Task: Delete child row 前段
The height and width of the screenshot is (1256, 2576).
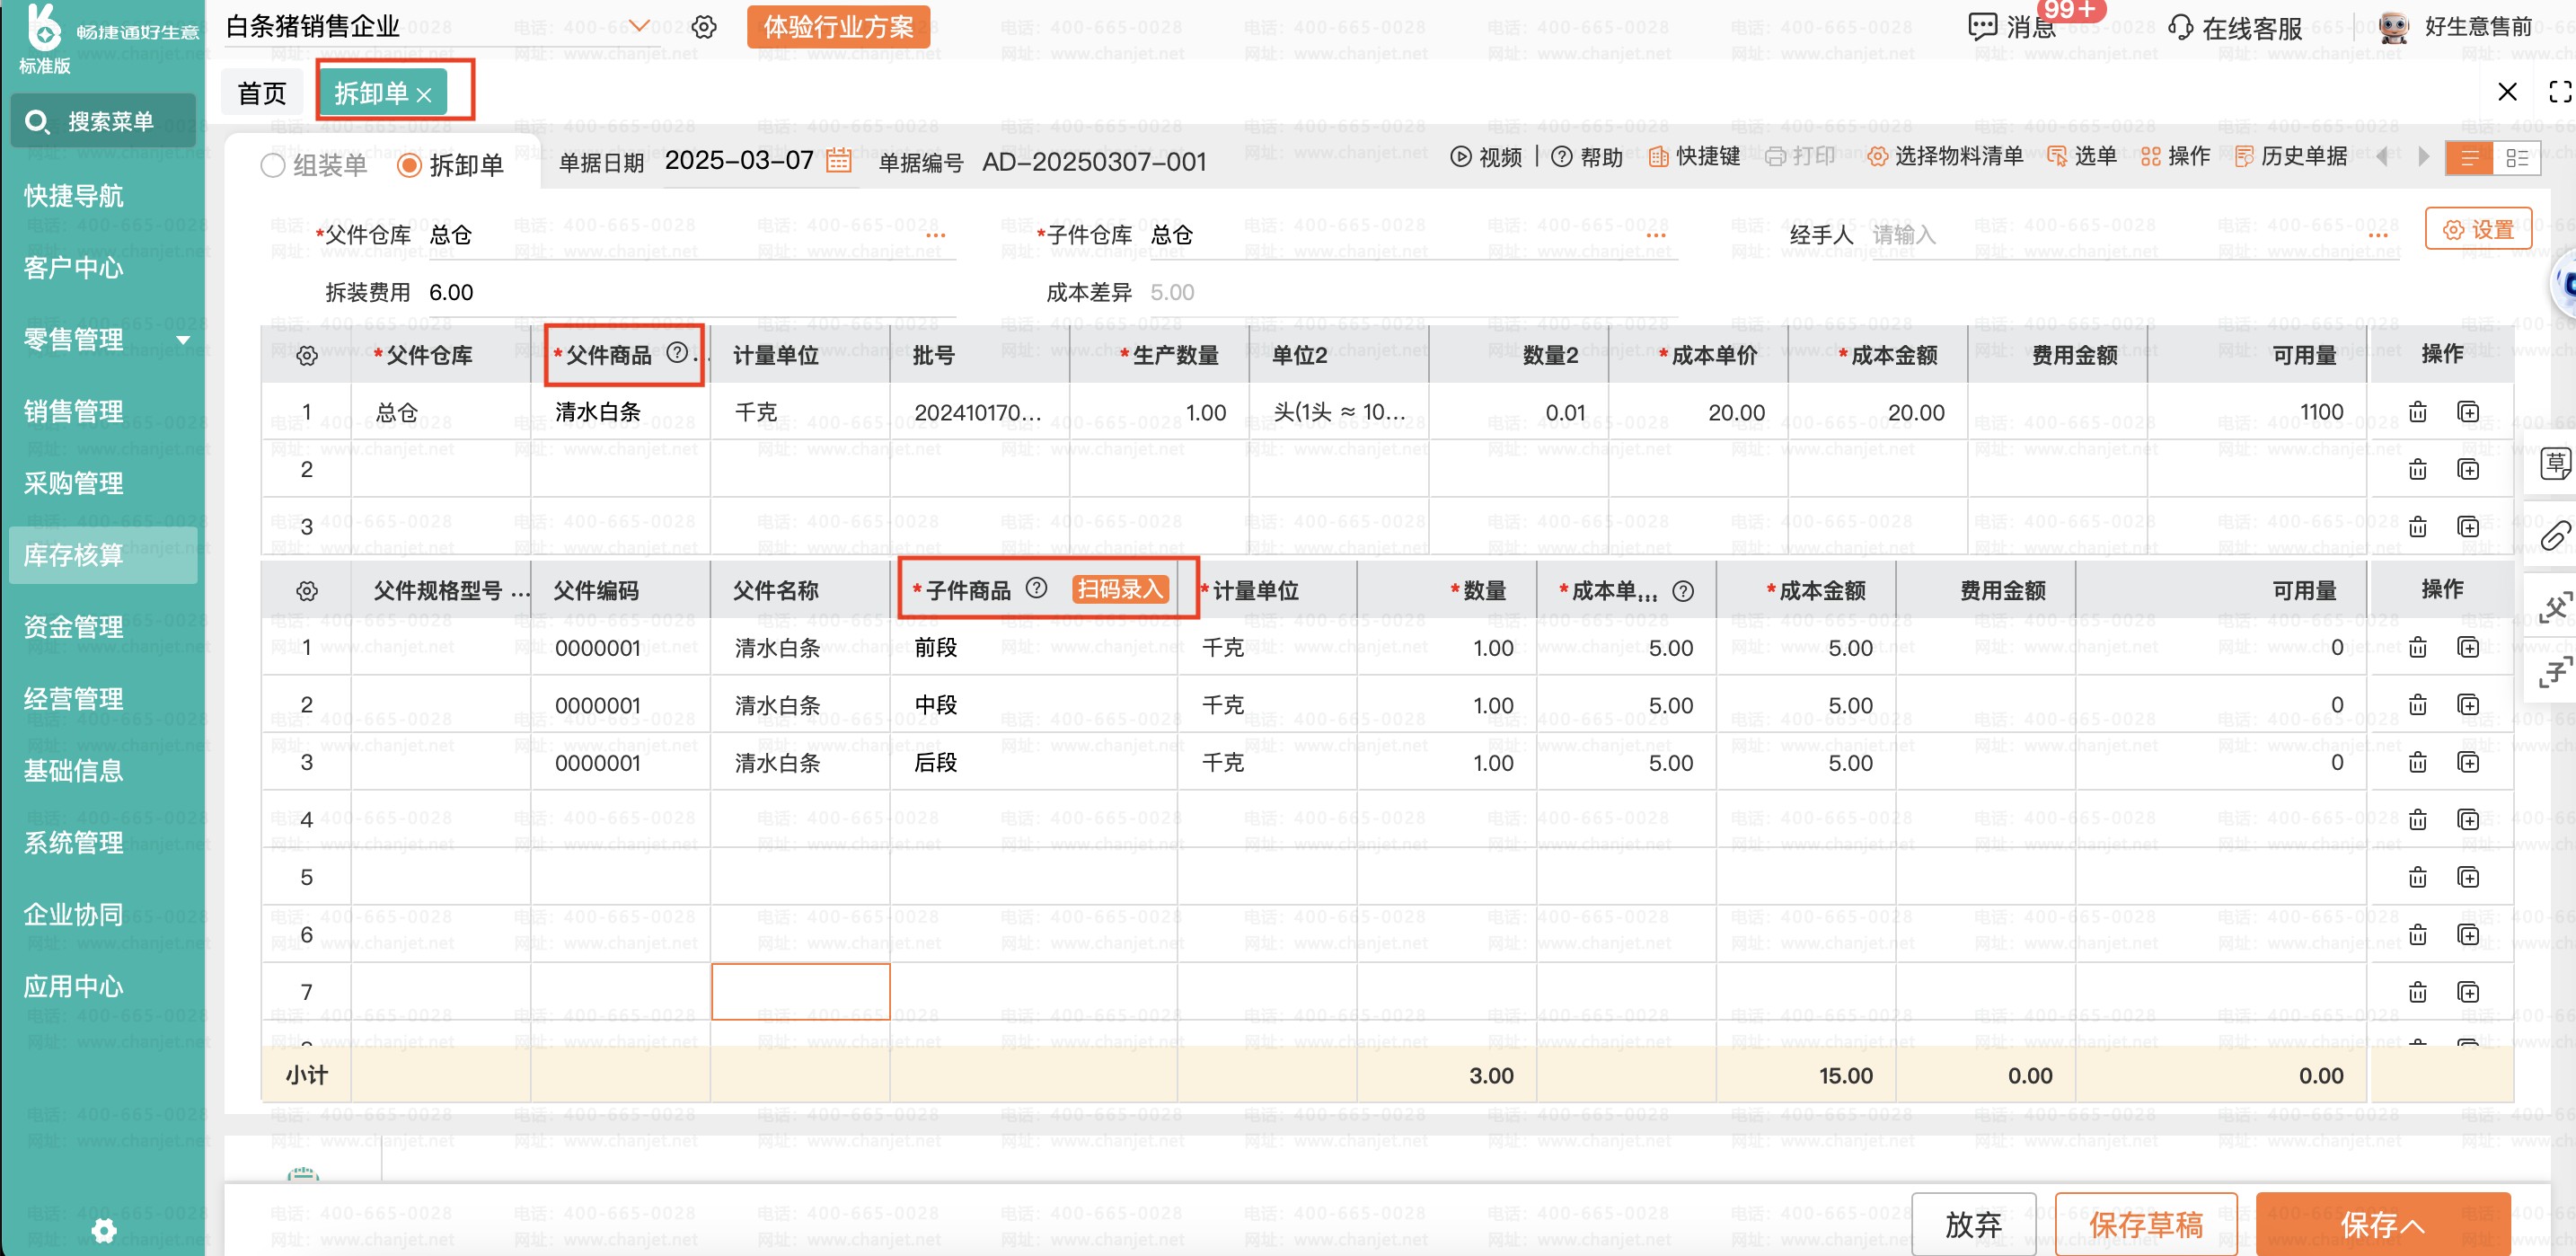Action: point(2418,647)
